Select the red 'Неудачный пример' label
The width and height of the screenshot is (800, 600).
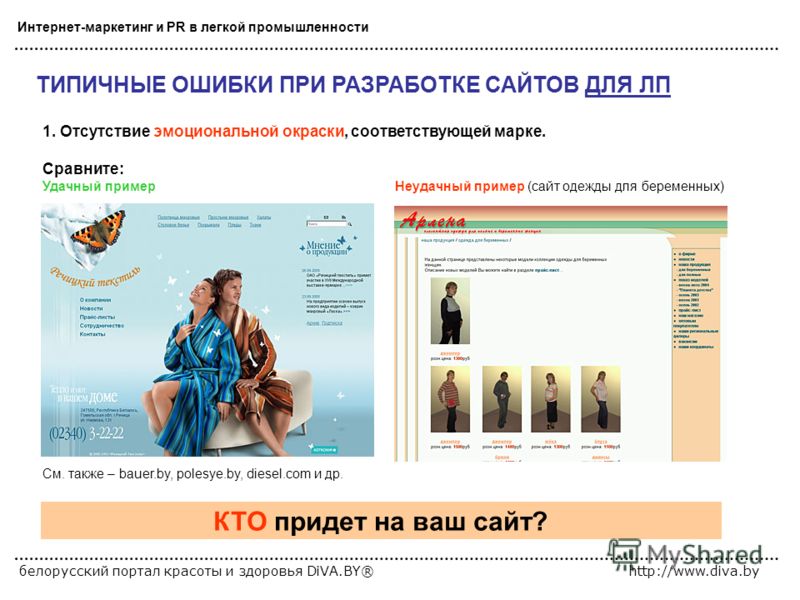click(x=459, y=186)
